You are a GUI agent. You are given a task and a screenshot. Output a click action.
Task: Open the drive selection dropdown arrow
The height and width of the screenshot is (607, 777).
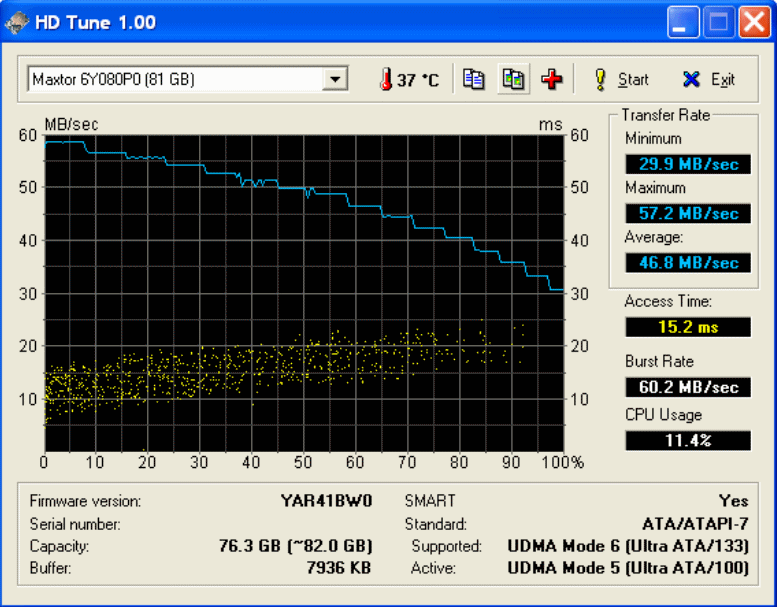[x=335, y=79]
